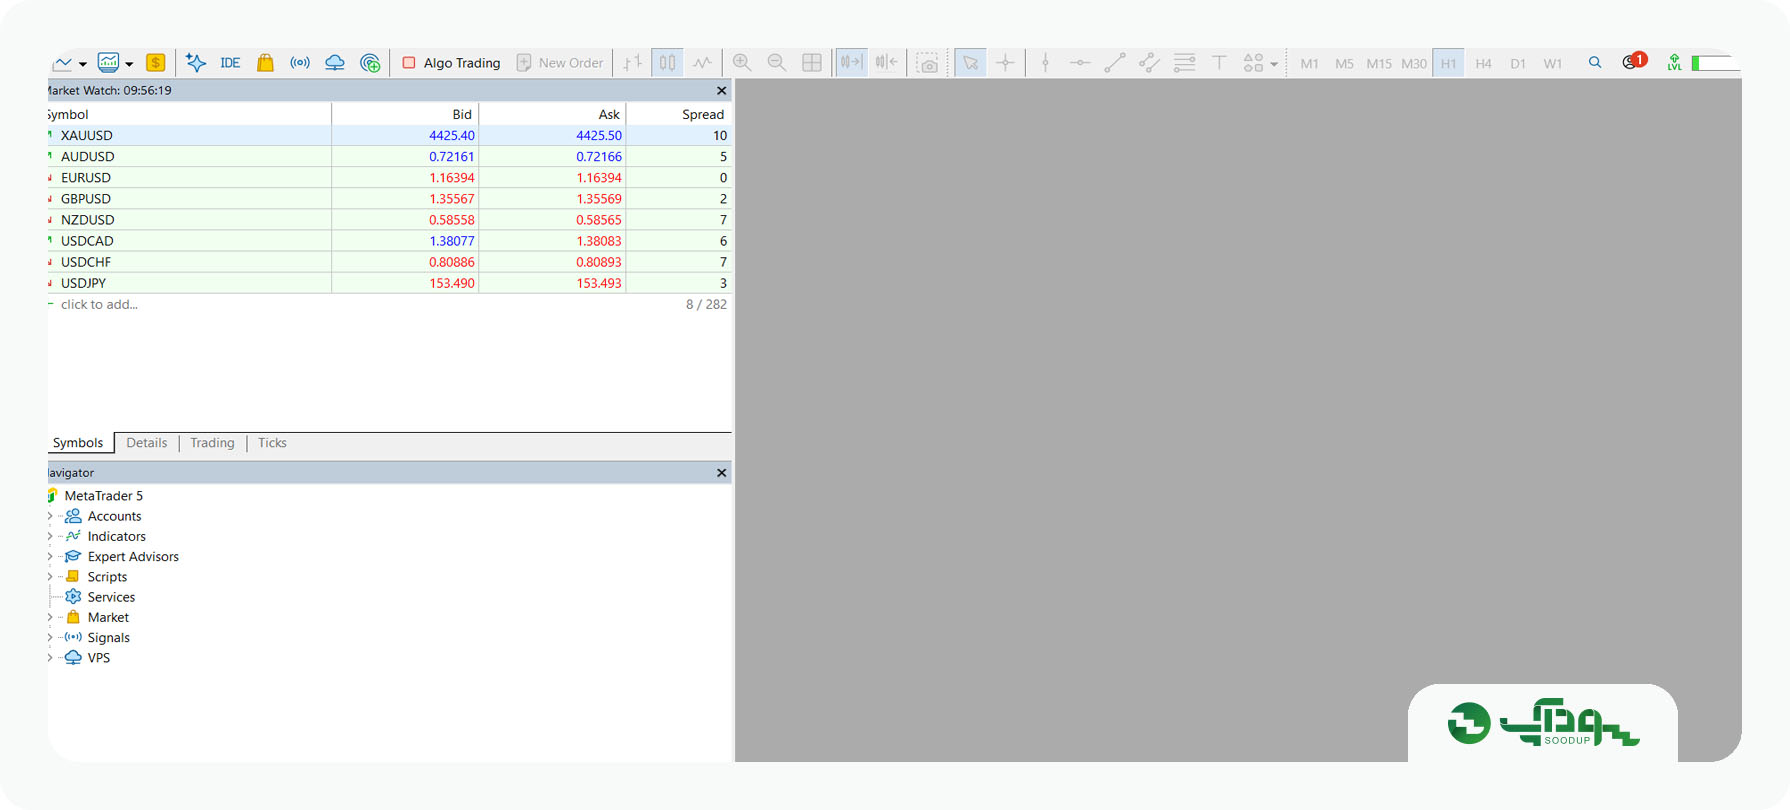Close the Navigator panel
The image size is (1790, 810).
click(x=721, y=473)
